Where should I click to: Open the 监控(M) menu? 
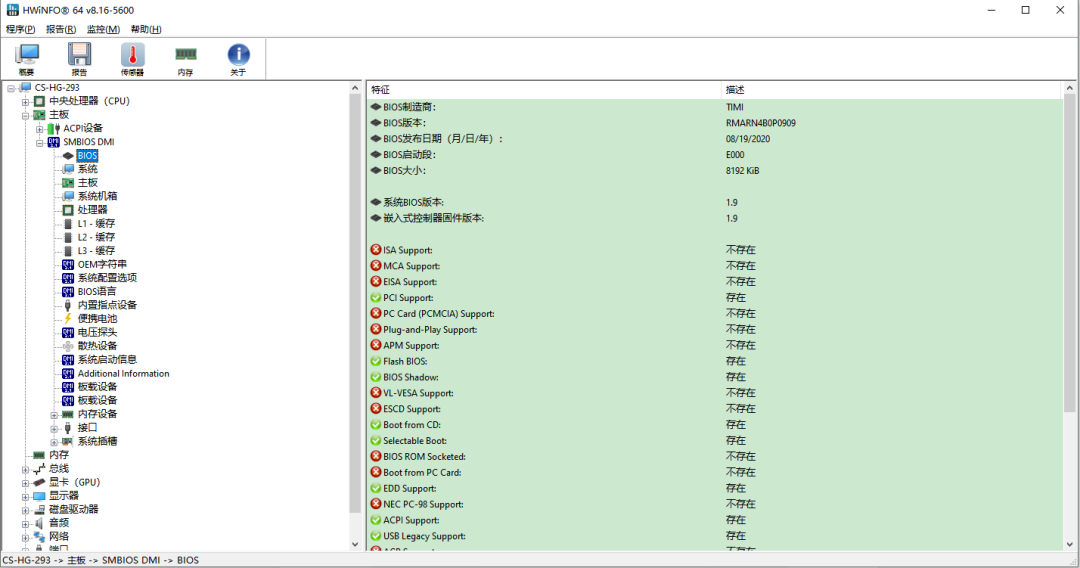103,29
